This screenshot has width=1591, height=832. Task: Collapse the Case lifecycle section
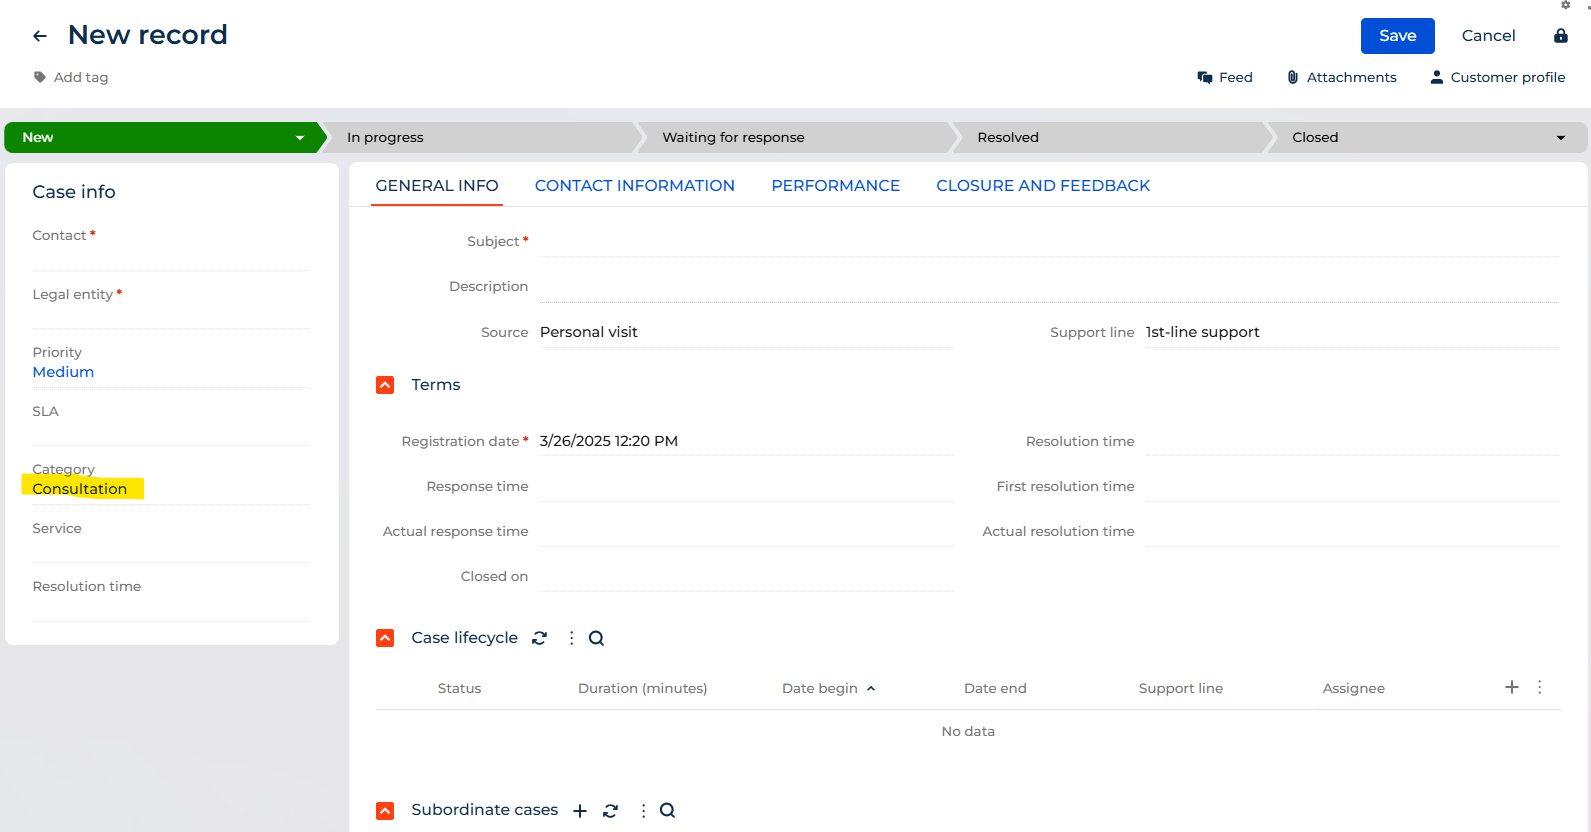385,638
